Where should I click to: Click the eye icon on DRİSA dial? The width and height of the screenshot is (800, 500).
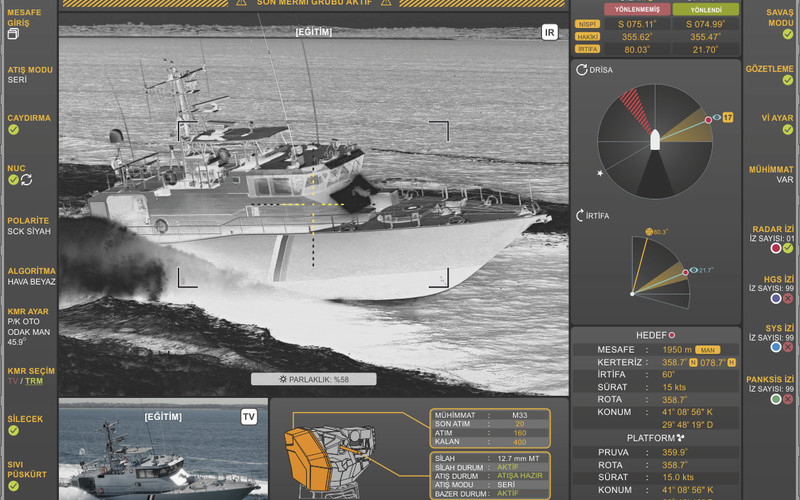pyautogui.click(x=717, y=117)
